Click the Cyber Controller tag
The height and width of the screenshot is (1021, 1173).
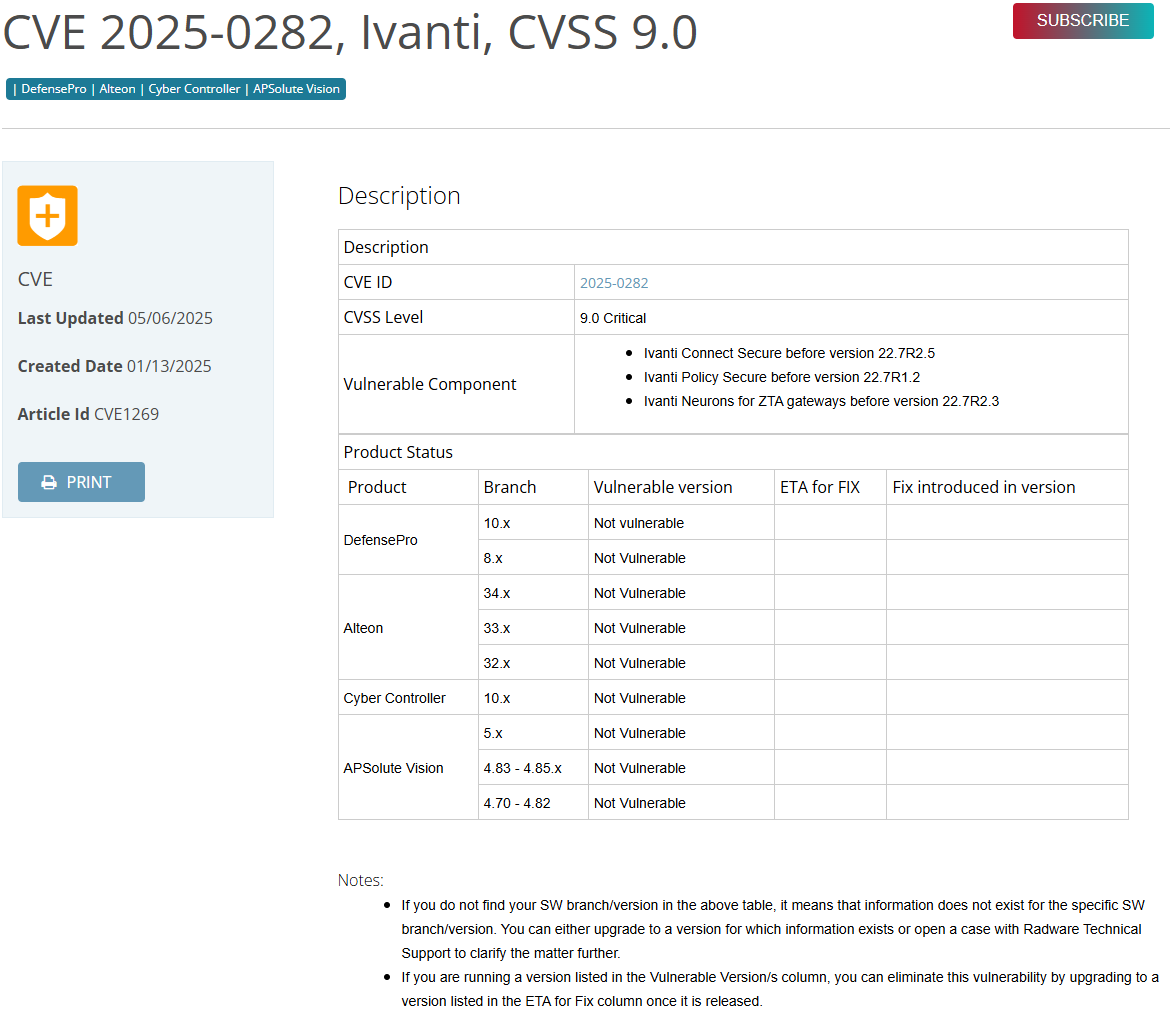(x=195, y=88)
